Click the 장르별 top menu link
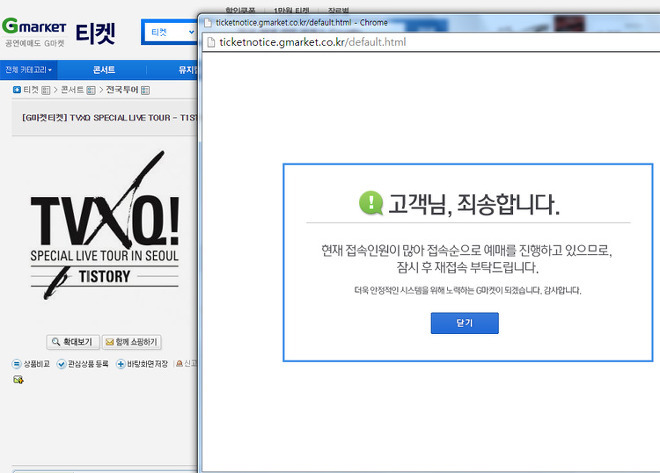 click(x=338, y=10)
